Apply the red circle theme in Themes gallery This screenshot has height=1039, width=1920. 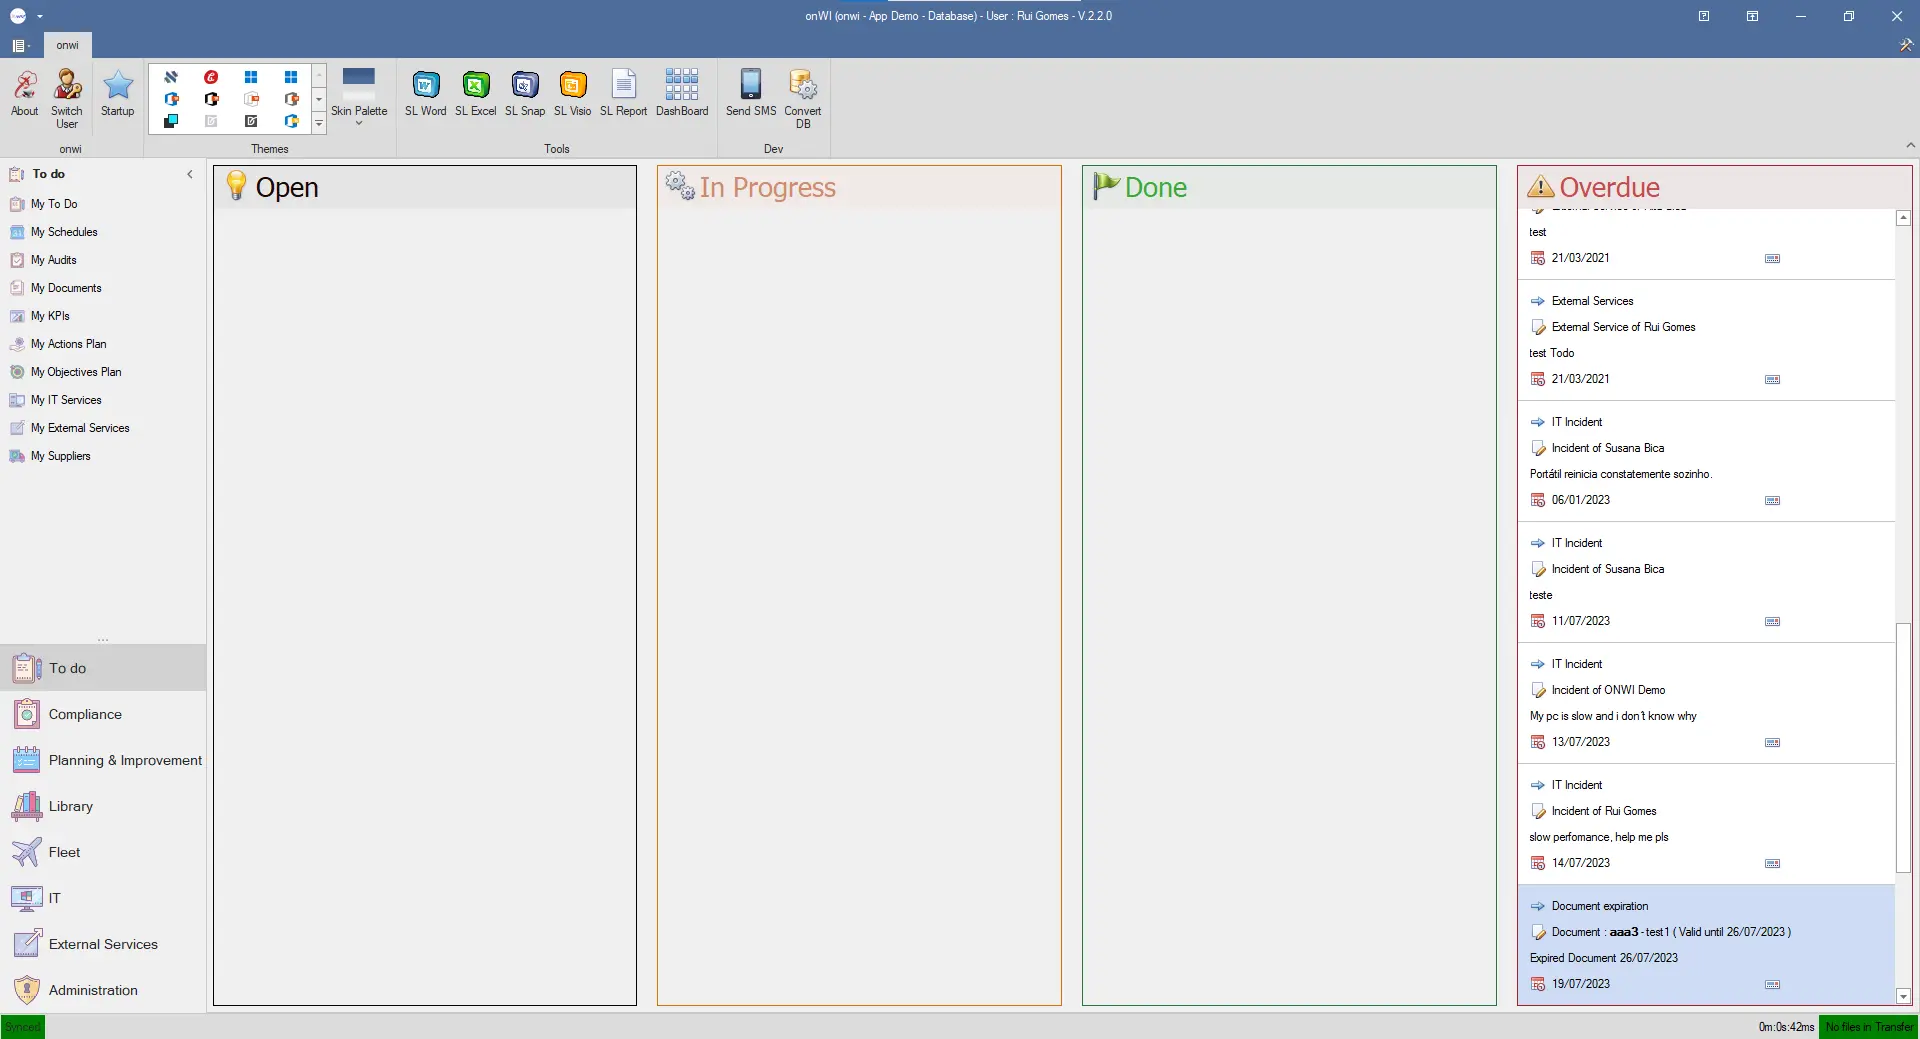(211, 77)
